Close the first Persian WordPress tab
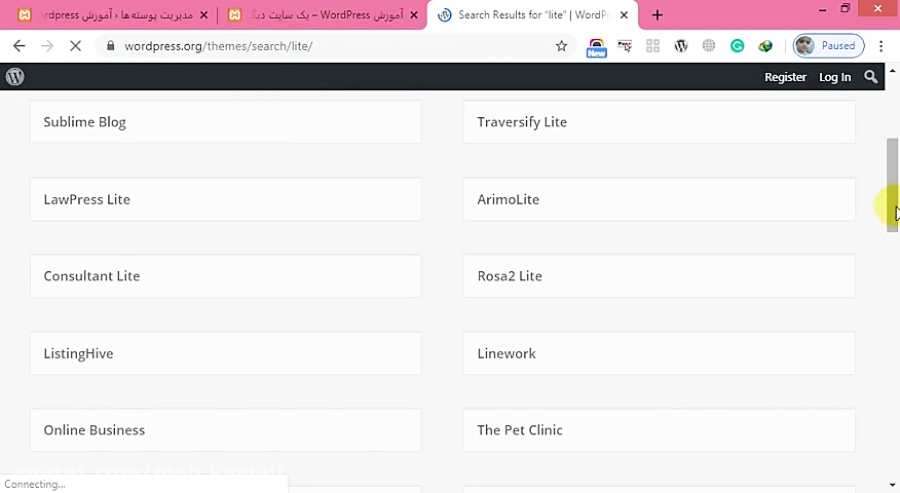Screen dimensions: 900x493 203,15
